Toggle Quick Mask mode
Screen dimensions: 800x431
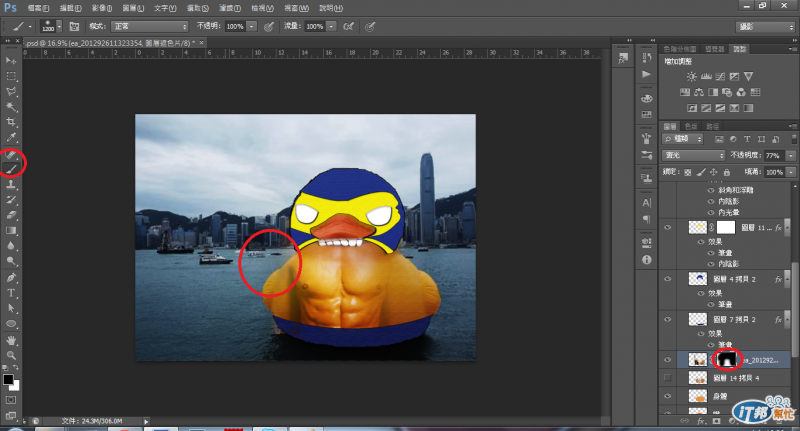click(x=11, y=400)
